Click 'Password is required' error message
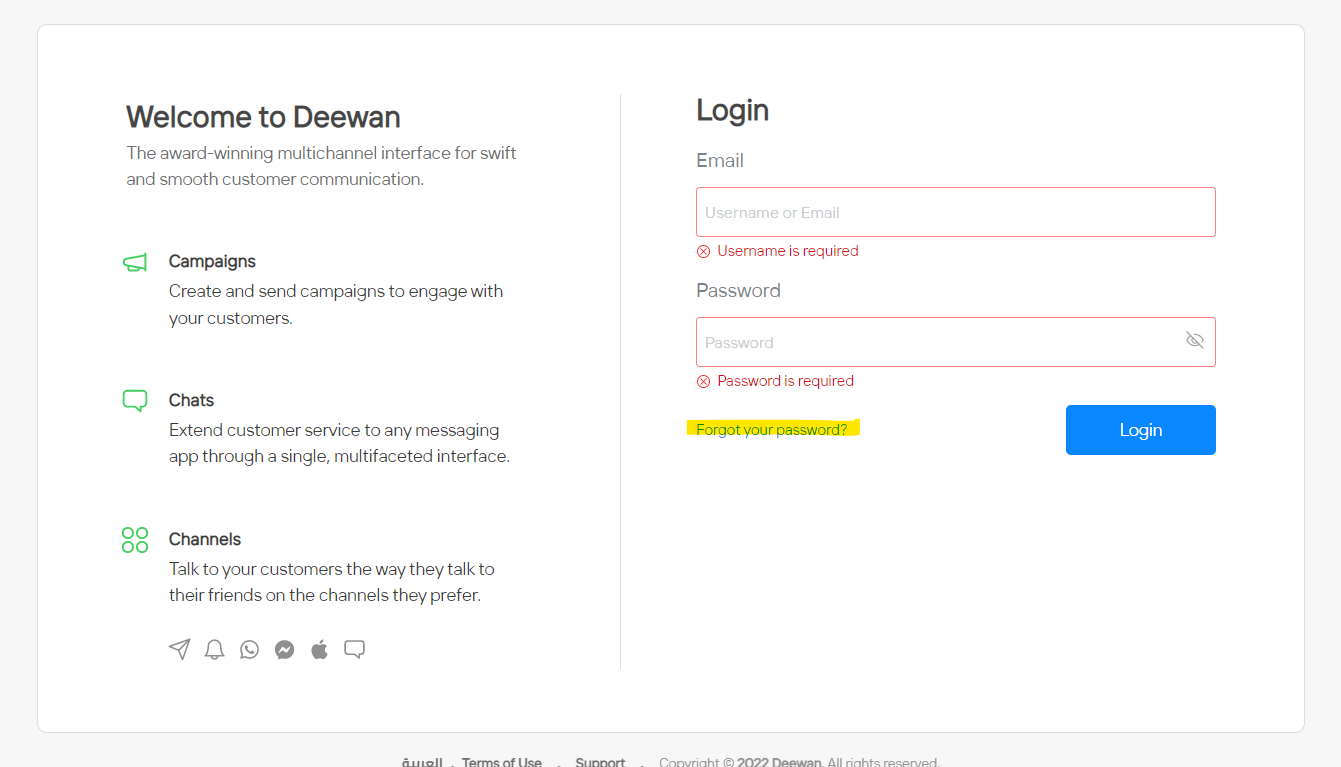Screen dimensions: 1341x767 [786, 381]
